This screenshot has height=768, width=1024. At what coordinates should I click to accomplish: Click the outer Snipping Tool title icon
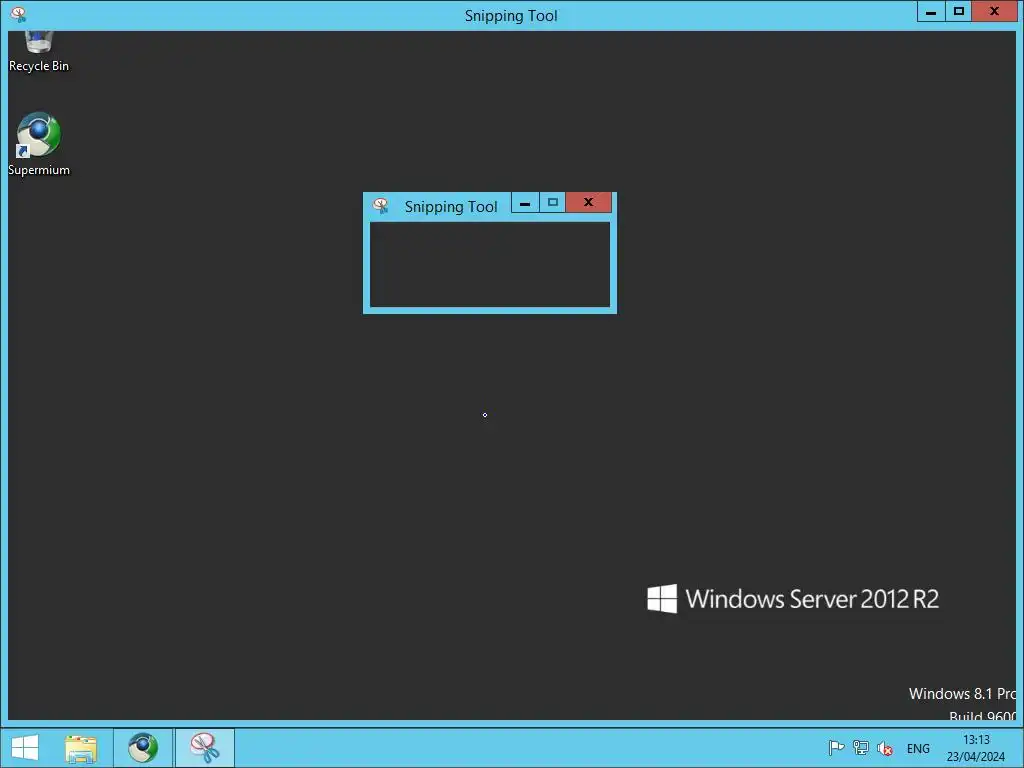[18, 14]
